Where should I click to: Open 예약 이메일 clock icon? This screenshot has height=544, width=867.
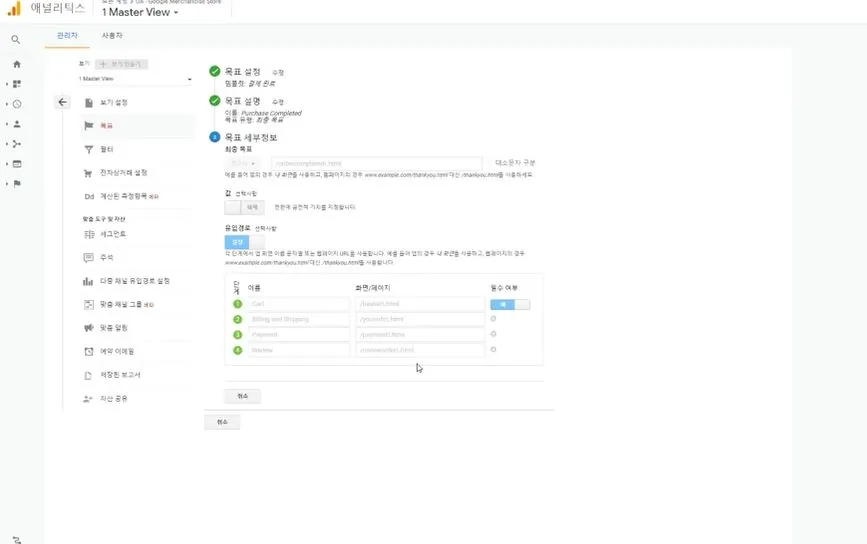coord(88,352)
